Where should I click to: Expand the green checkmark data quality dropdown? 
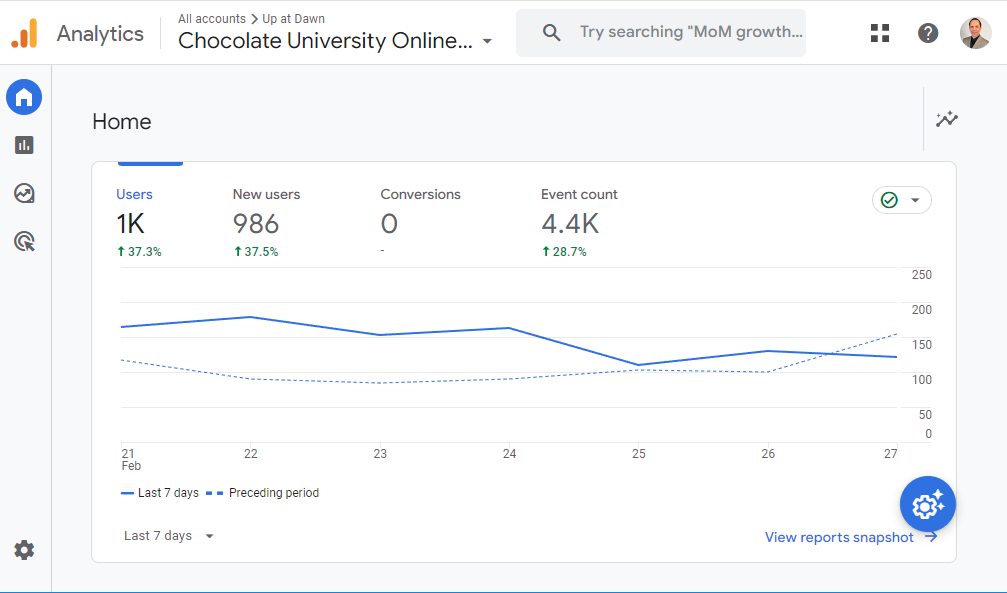tap(901, 200)
